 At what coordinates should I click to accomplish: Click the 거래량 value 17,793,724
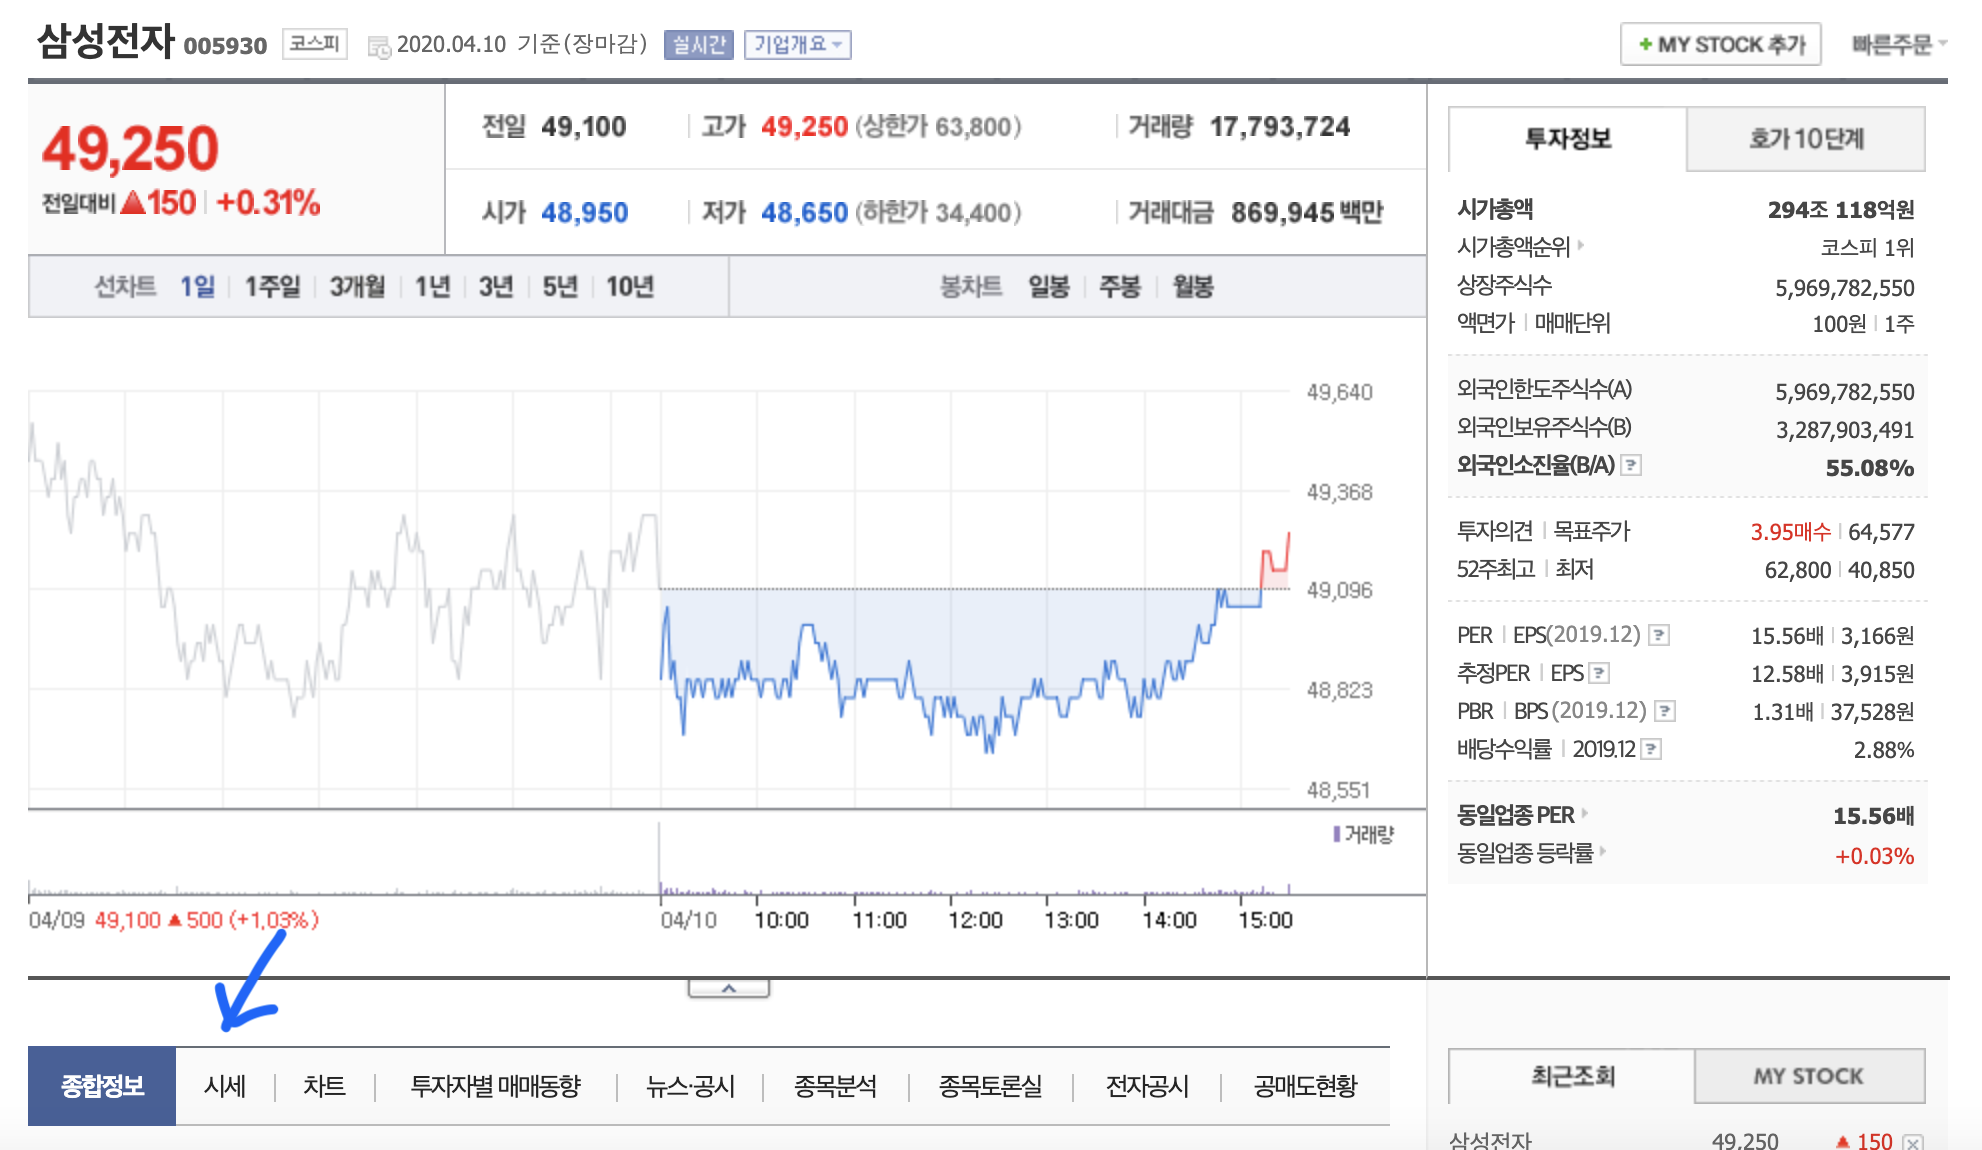pos(1280,127)
